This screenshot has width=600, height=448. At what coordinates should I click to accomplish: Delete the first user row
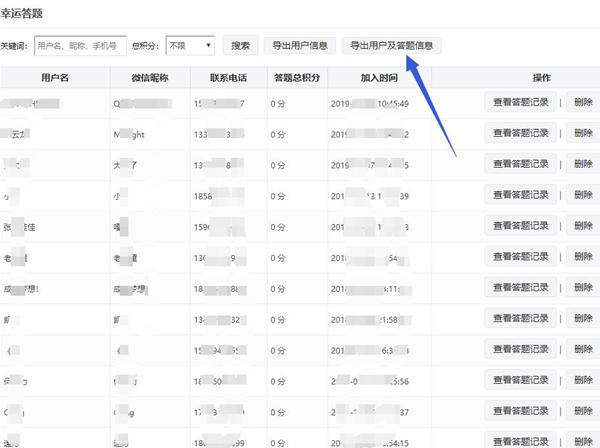click(582, 102)
